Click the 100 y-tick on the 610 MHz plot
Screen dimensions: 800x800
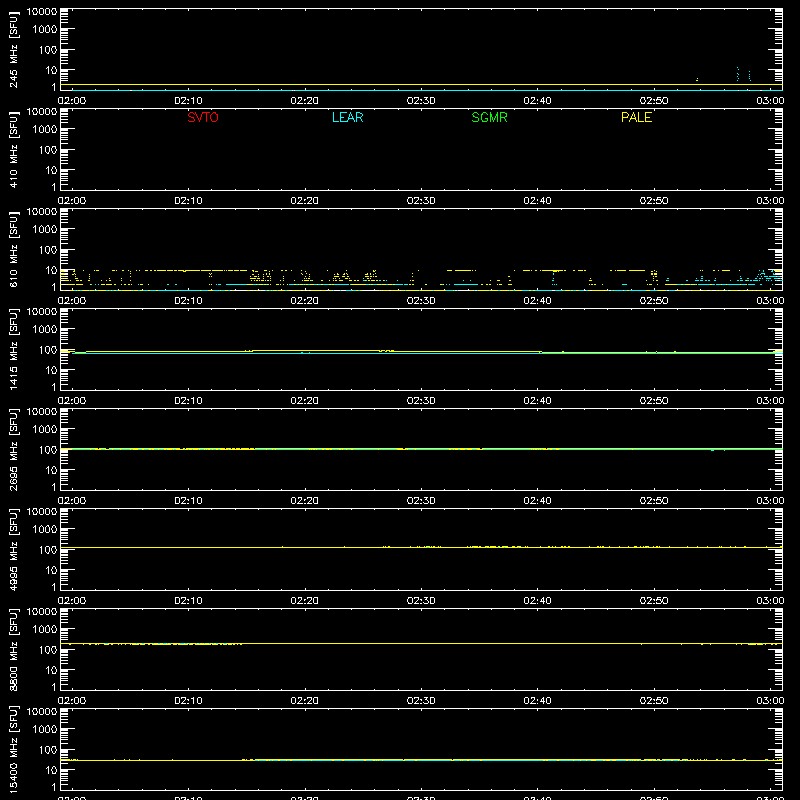click(x=48, y=250)
